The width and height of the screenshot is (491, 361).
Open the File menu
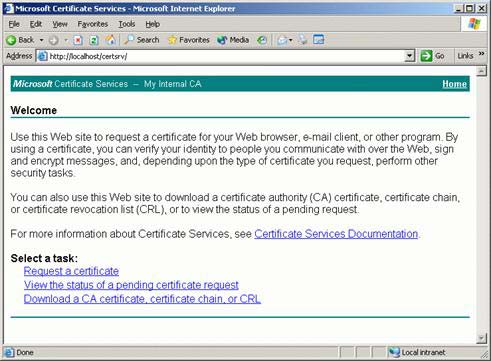point(14,24)
